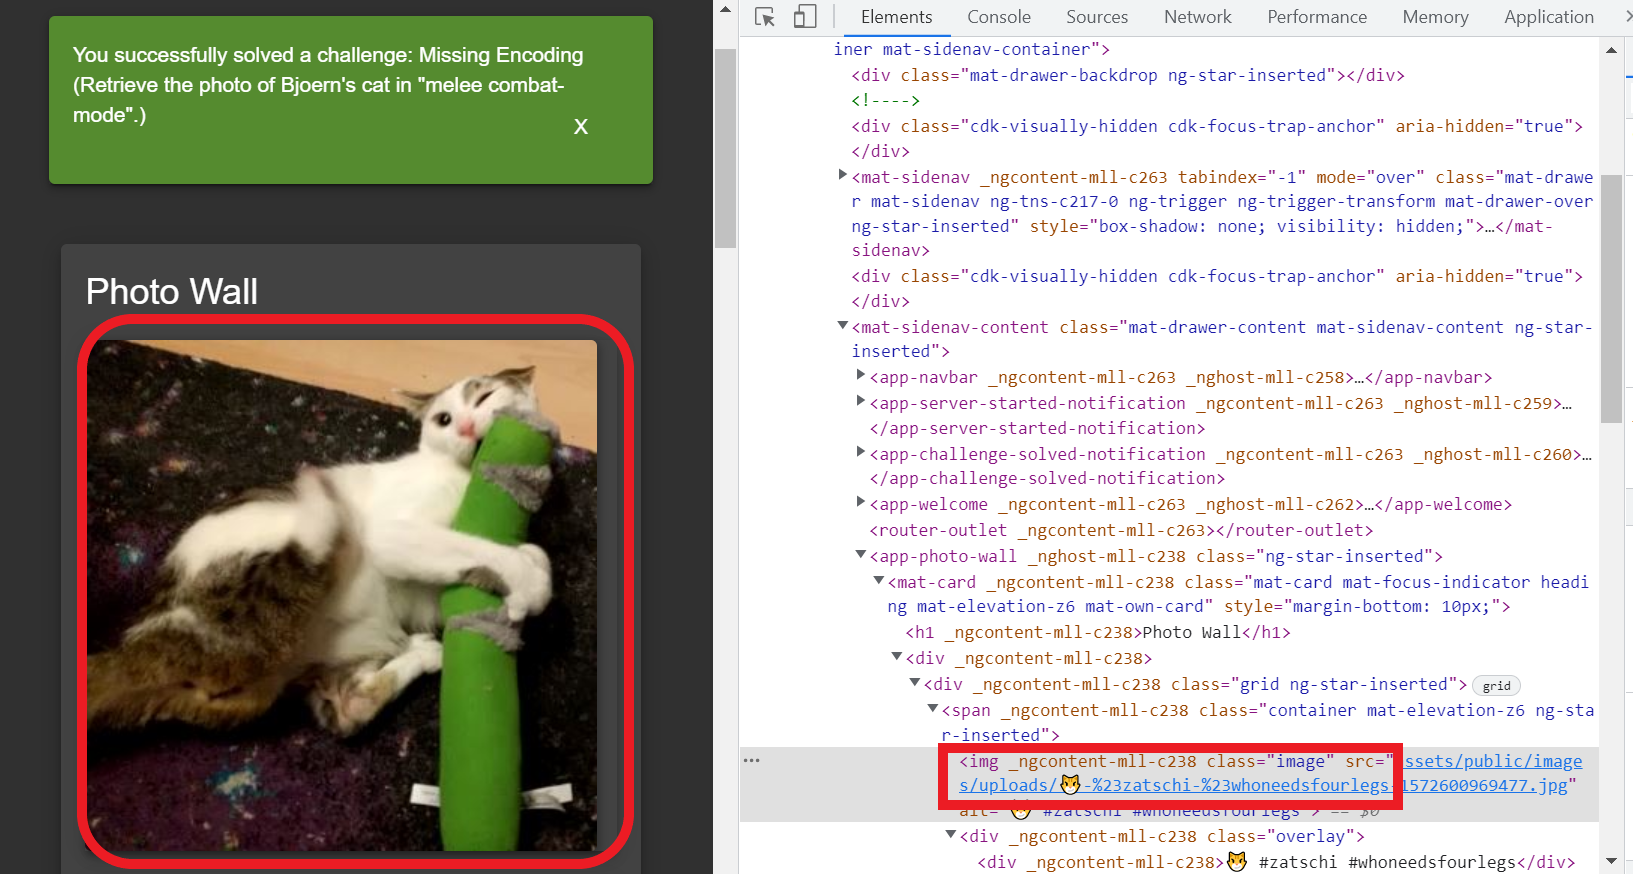This screenshot has width=1633, height=874.
Task: Switch to the Sources tab
Action: click(x=1097, y=17)
